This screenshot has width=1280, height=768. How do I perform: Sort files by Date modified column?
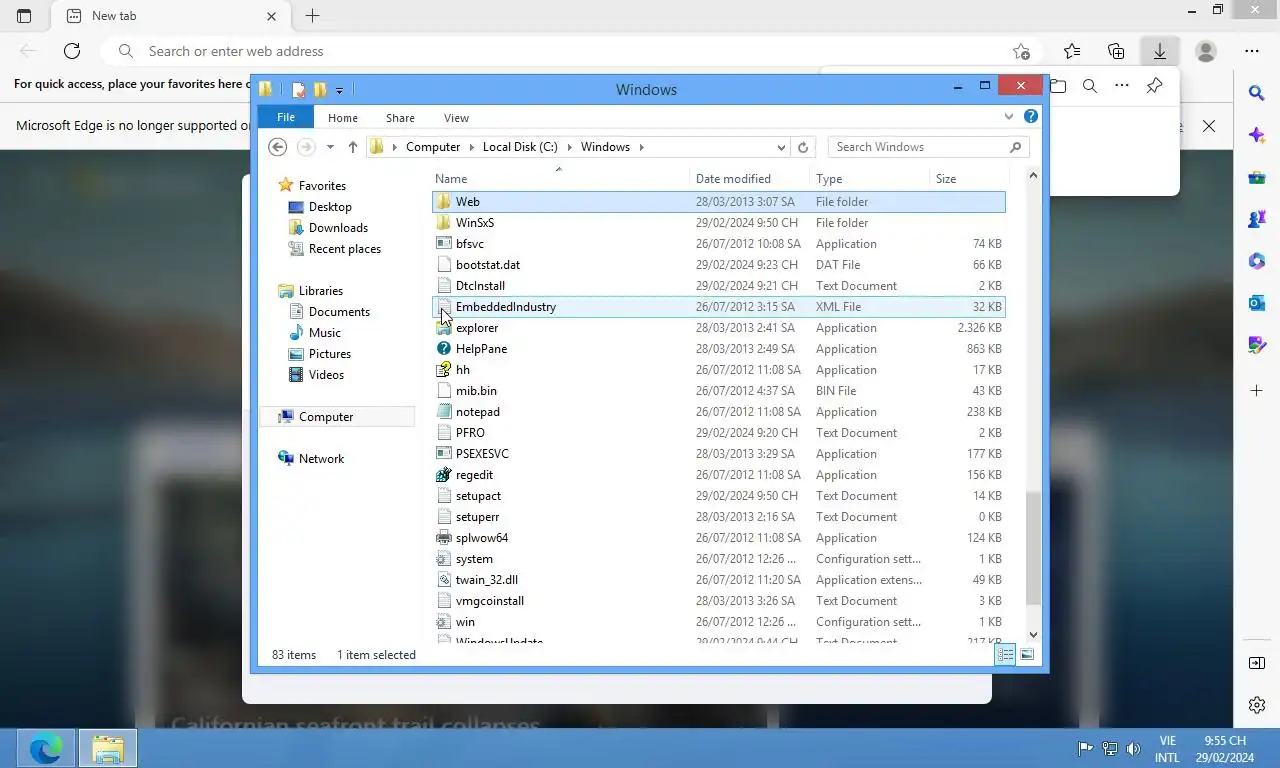tap(733, 179)
